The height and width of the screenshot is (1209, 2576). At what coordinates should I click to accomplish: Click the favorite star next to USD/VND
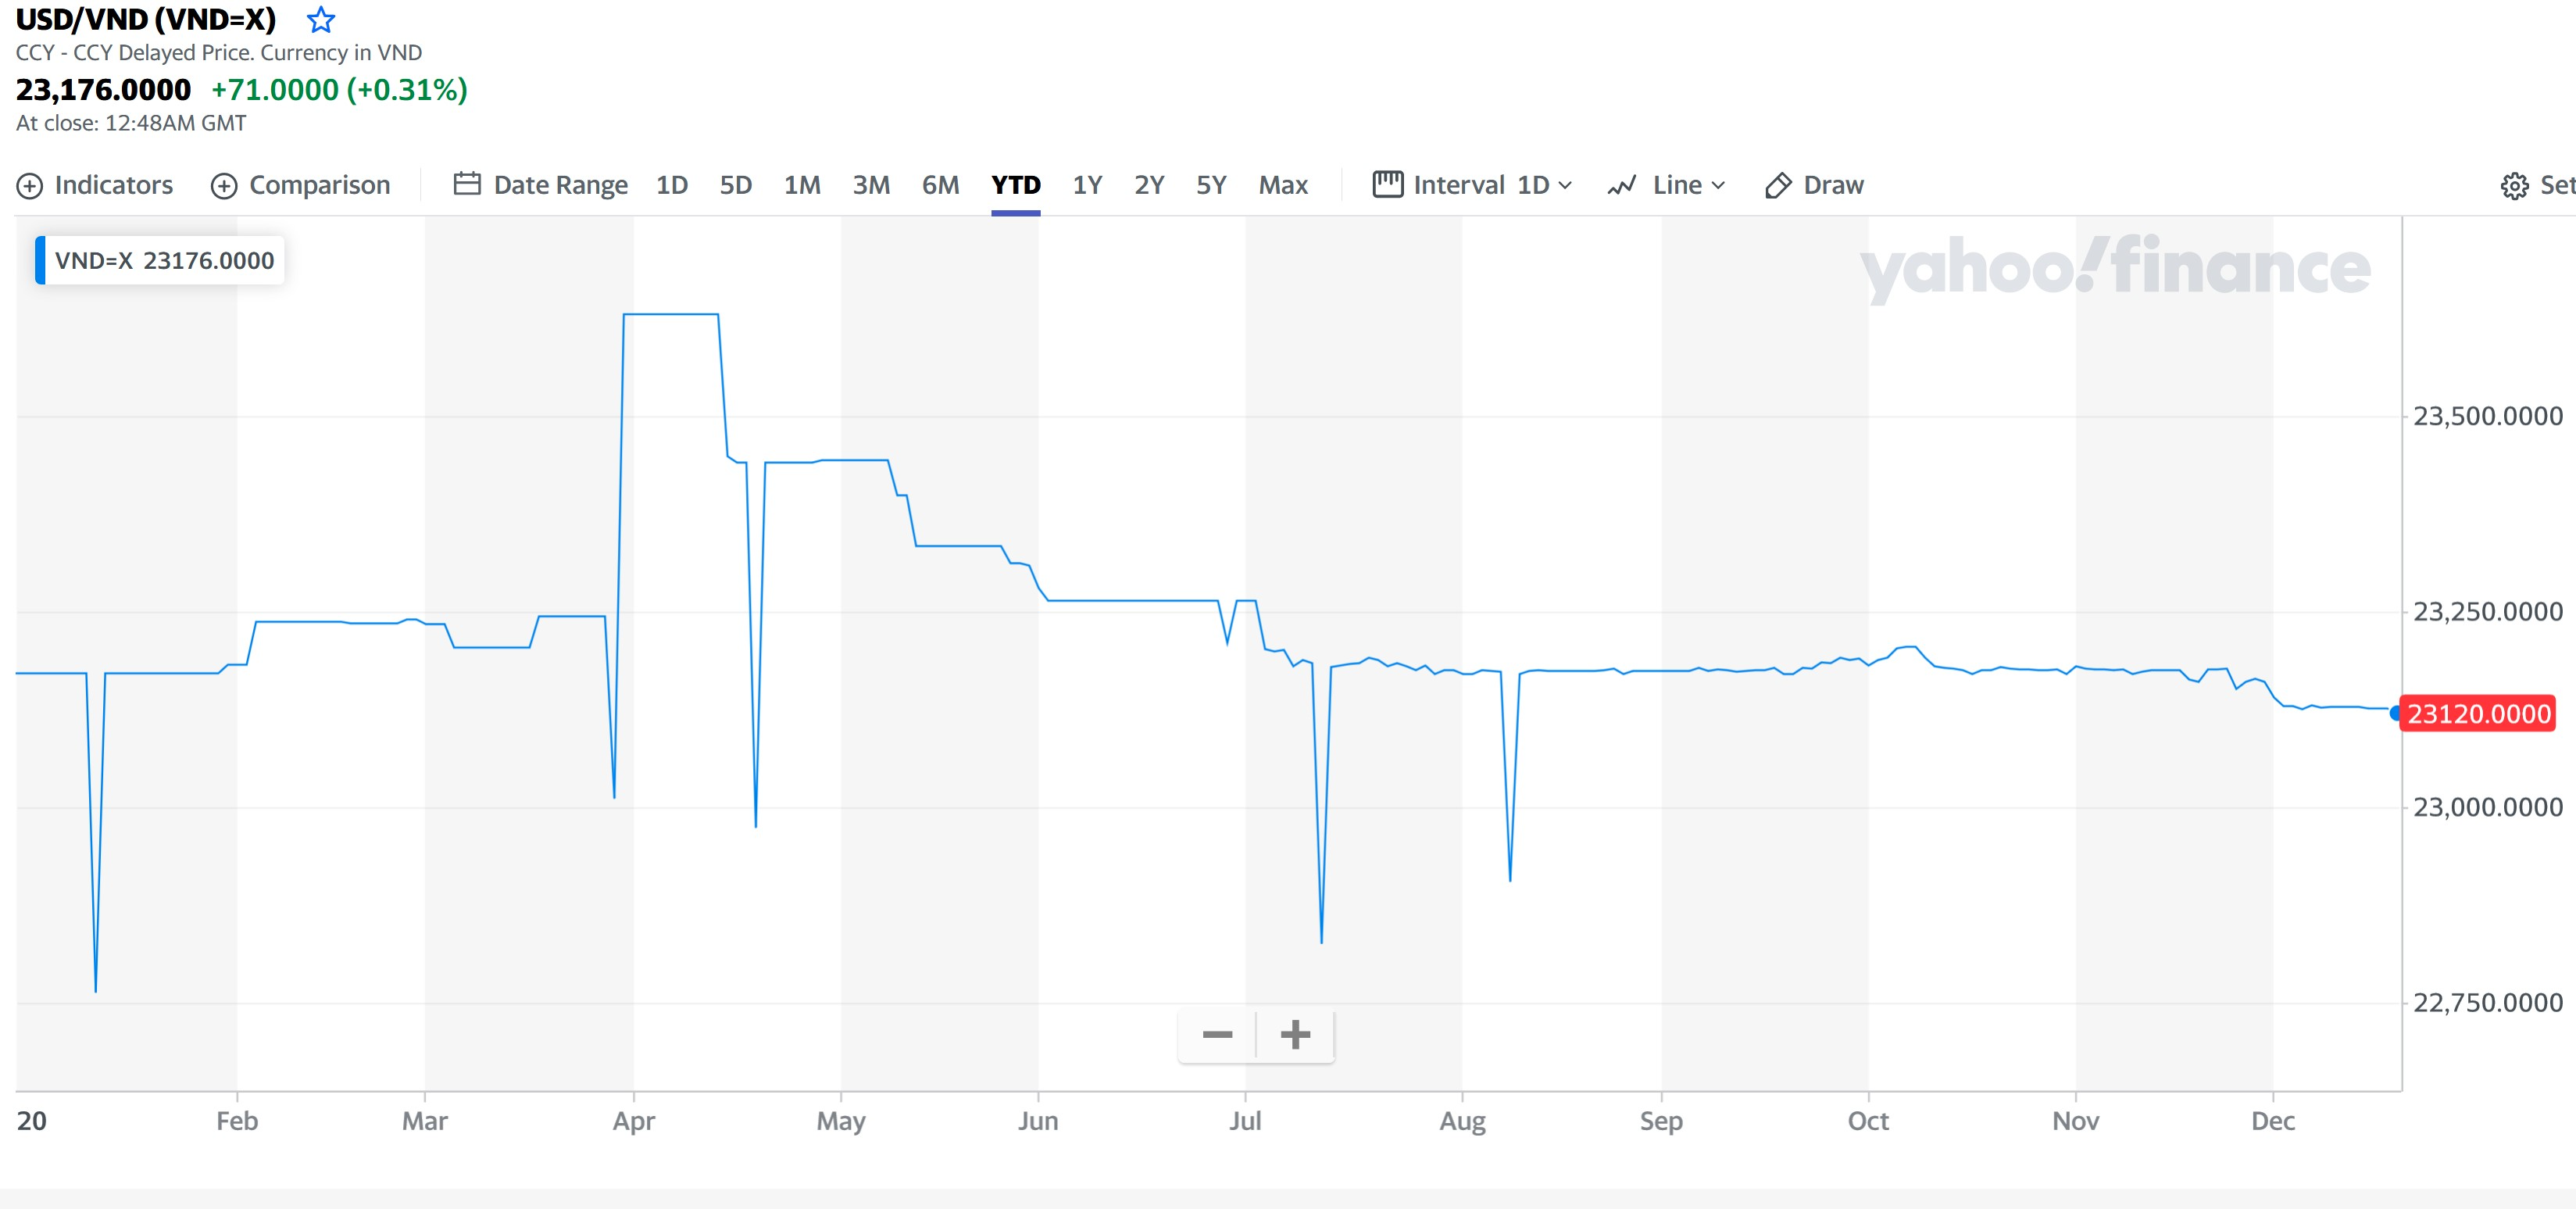(x=320, y=20)
